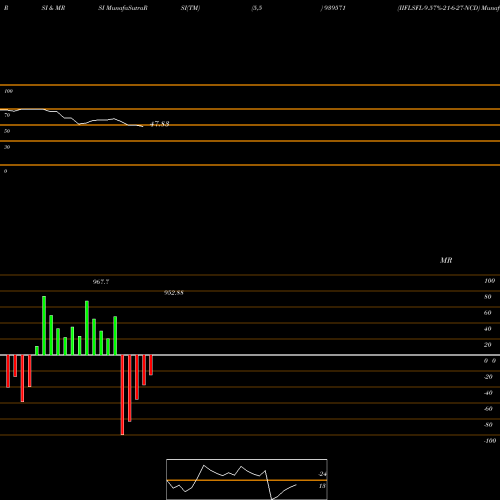Click the MR right axis label 40
The width and height of the screenshot is (500, 500).
coord(488,329)
